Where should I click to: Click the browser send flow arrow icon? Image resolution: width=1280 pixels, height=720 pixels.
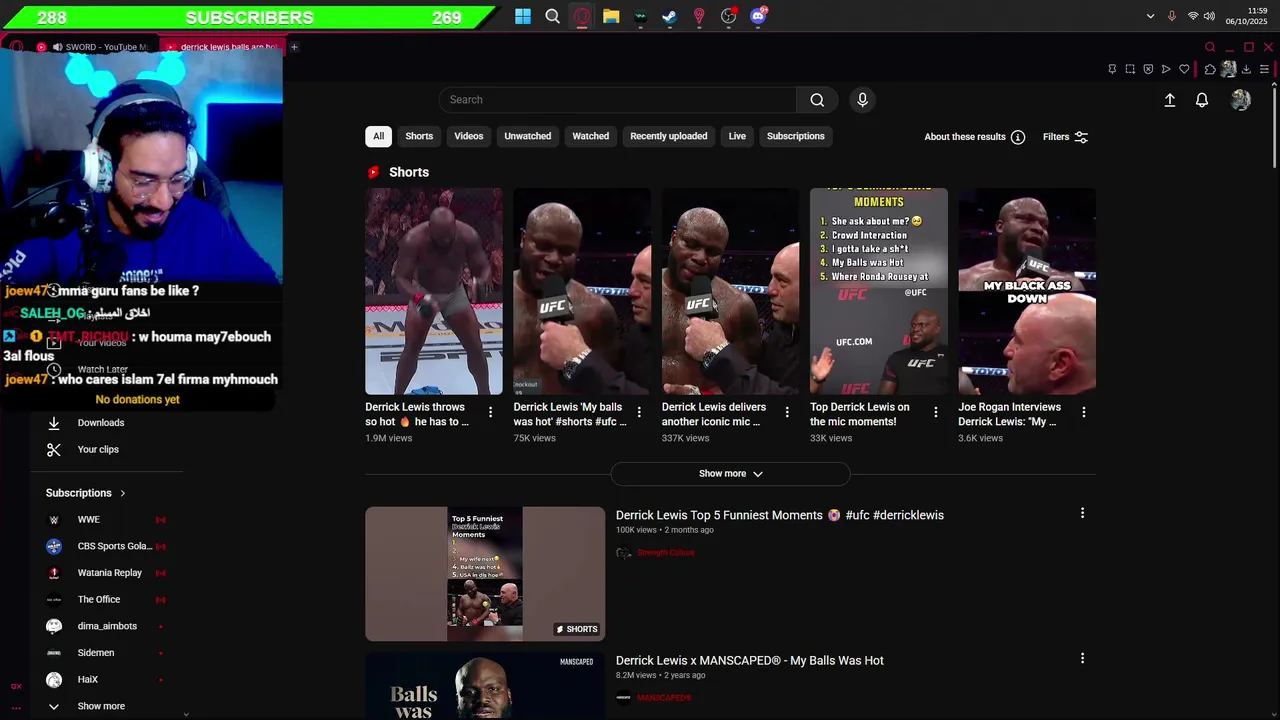(x=1166, y=69)
